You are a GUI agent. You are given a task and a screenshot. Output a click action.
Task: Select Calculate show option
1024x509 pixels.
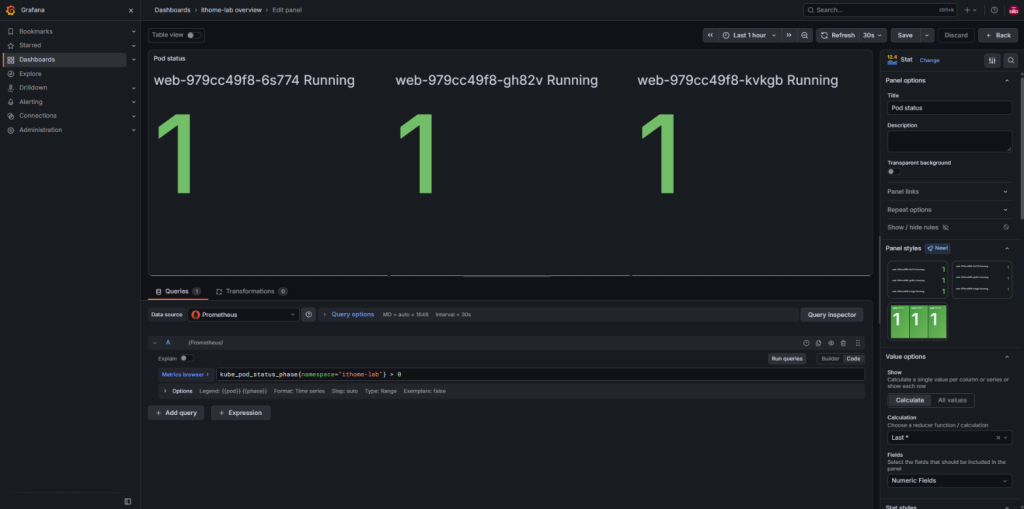(910, 400)
